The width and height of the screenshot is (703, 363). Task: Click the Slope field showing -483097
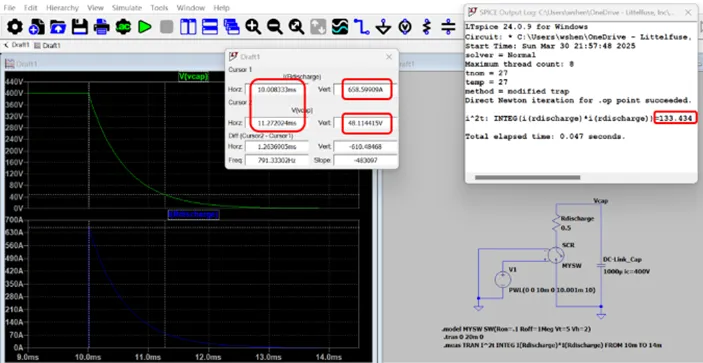click(x=366, y=160)
